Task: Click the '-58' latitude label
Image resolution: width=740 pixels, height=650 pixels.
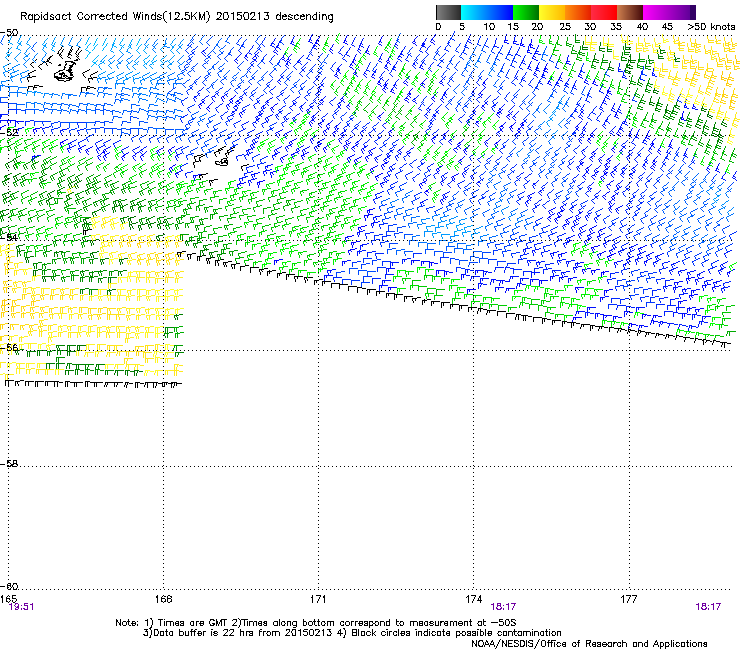Action: (9, 464)
